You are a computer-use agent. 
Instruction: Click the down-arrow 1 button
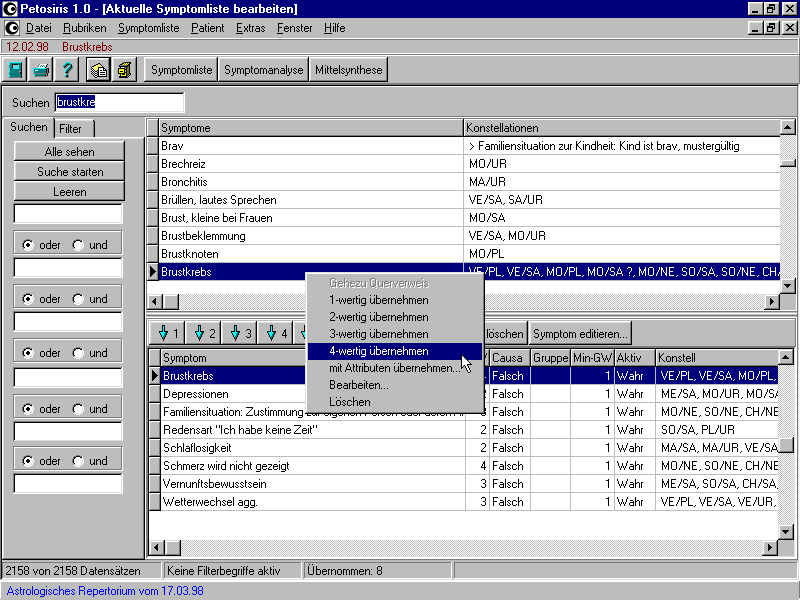coord(168,334)
